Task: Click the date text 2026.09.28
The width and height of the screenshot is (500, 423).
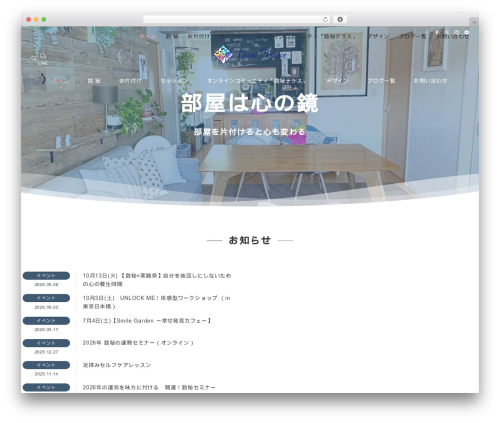Action: click(x=46, y=285)
